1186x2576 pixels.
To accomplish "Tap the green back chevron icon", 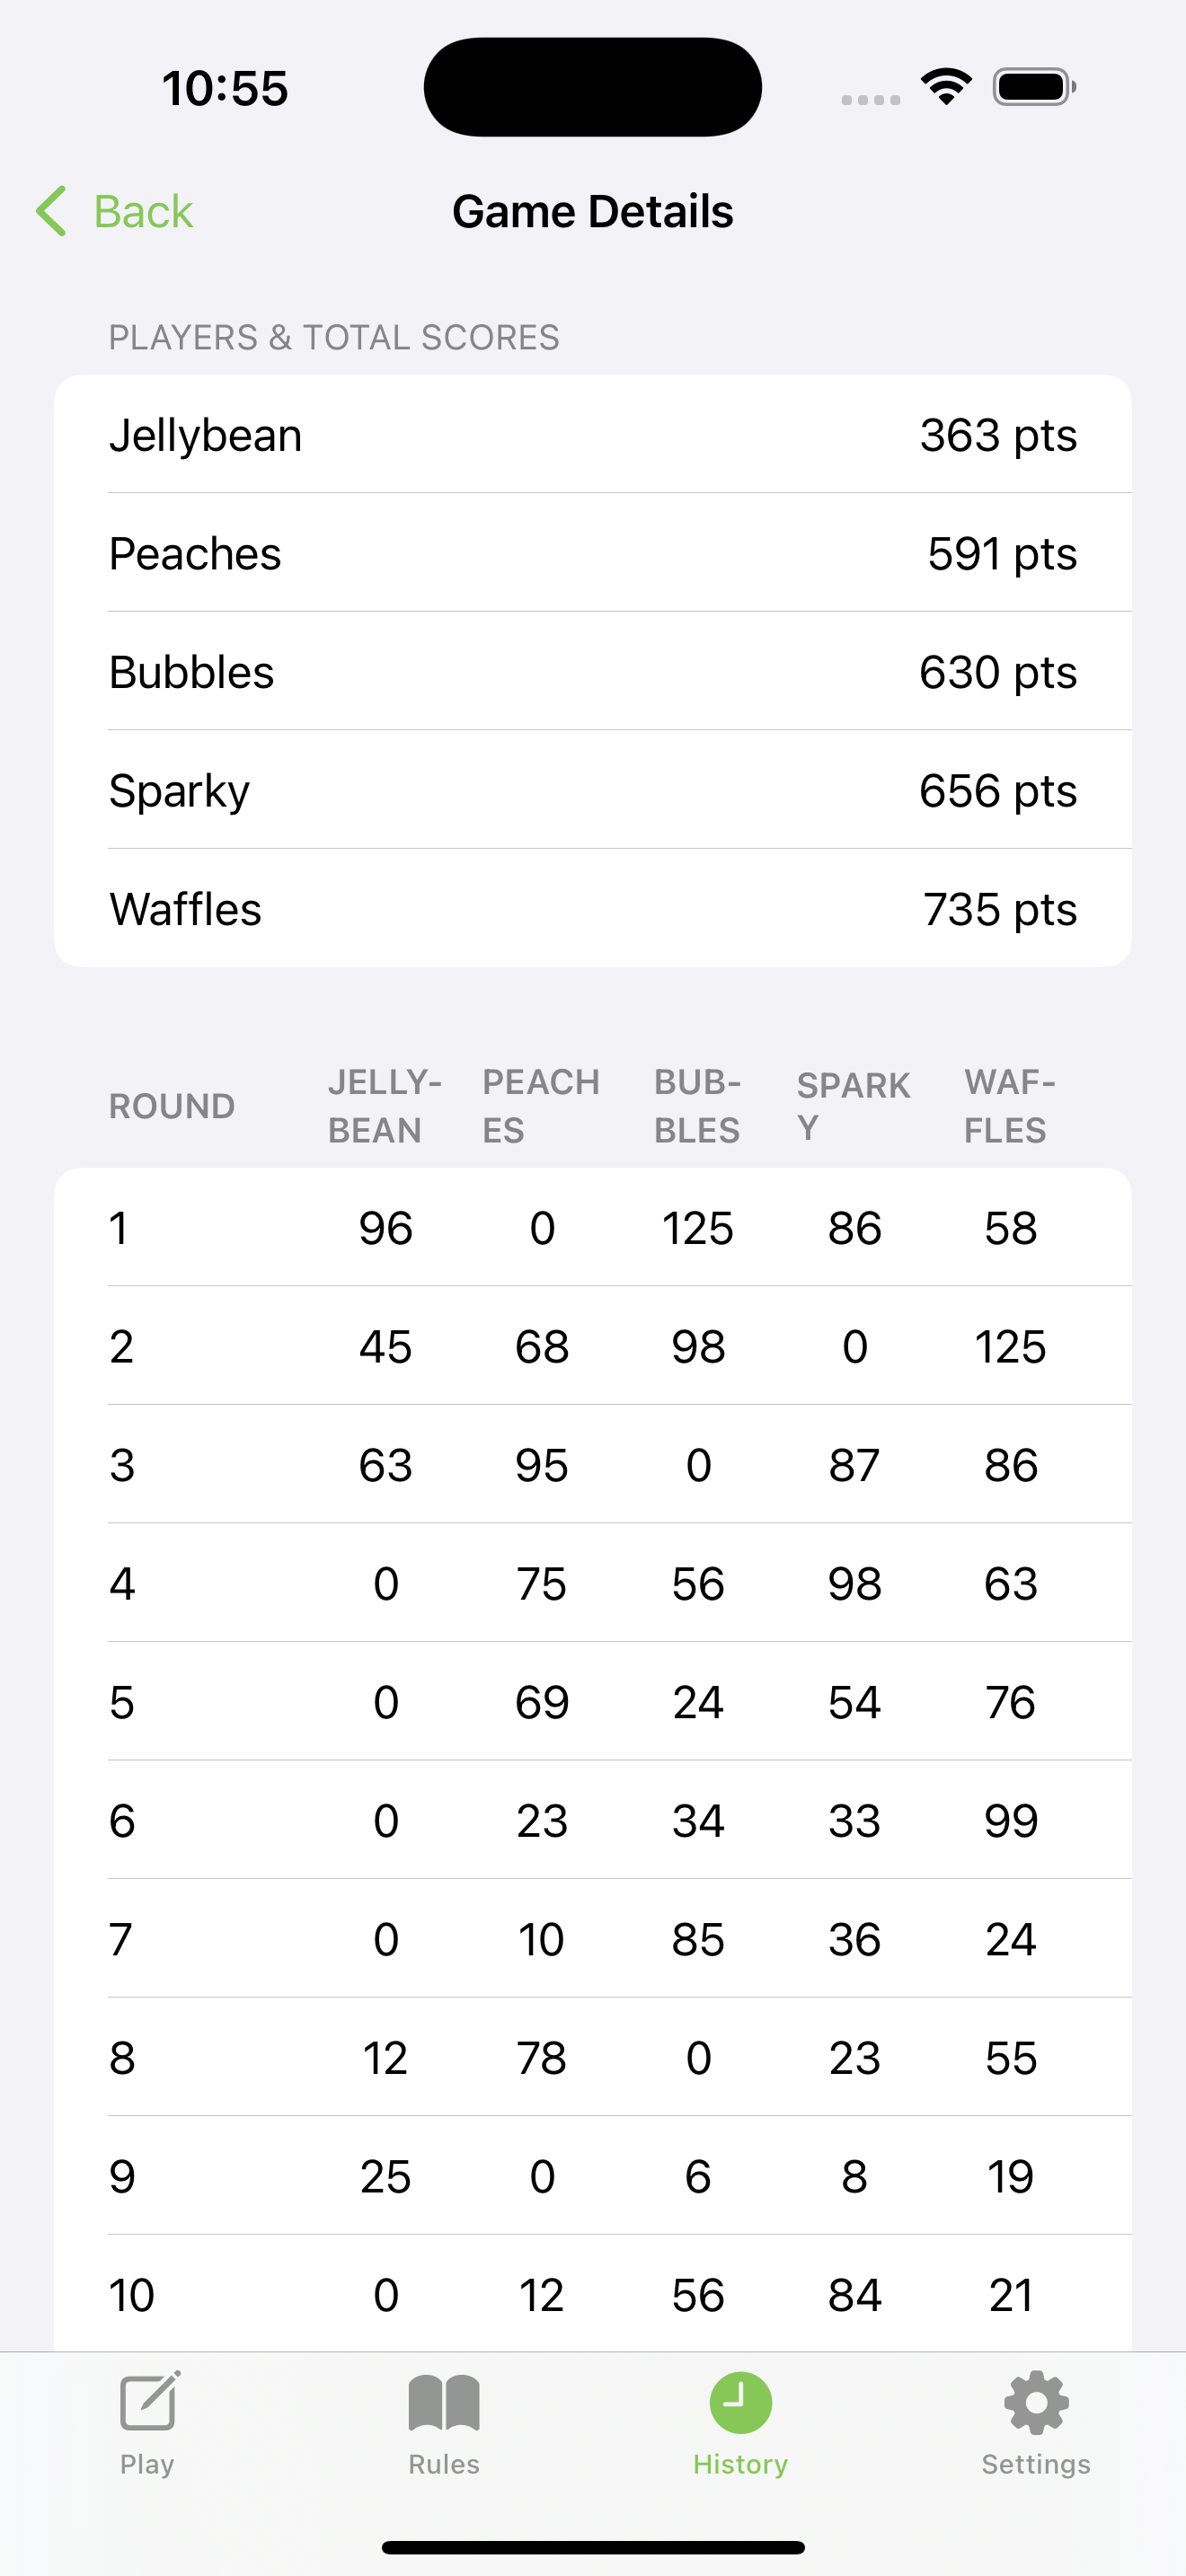I will click(x=51, y=211).
